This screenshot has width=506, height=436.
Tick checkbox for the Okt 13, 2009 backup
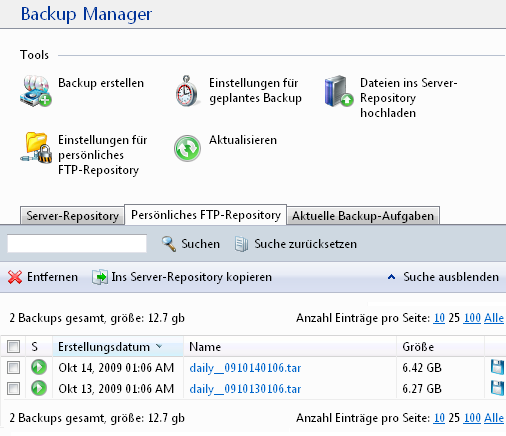click(x=13, y=389)
